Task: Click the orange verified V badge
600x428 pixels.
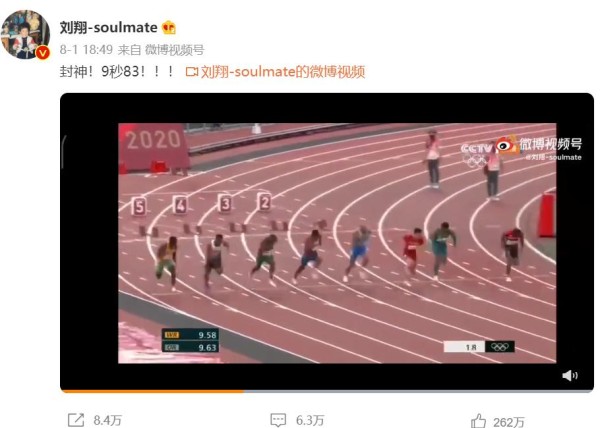Action: (43, 52)
